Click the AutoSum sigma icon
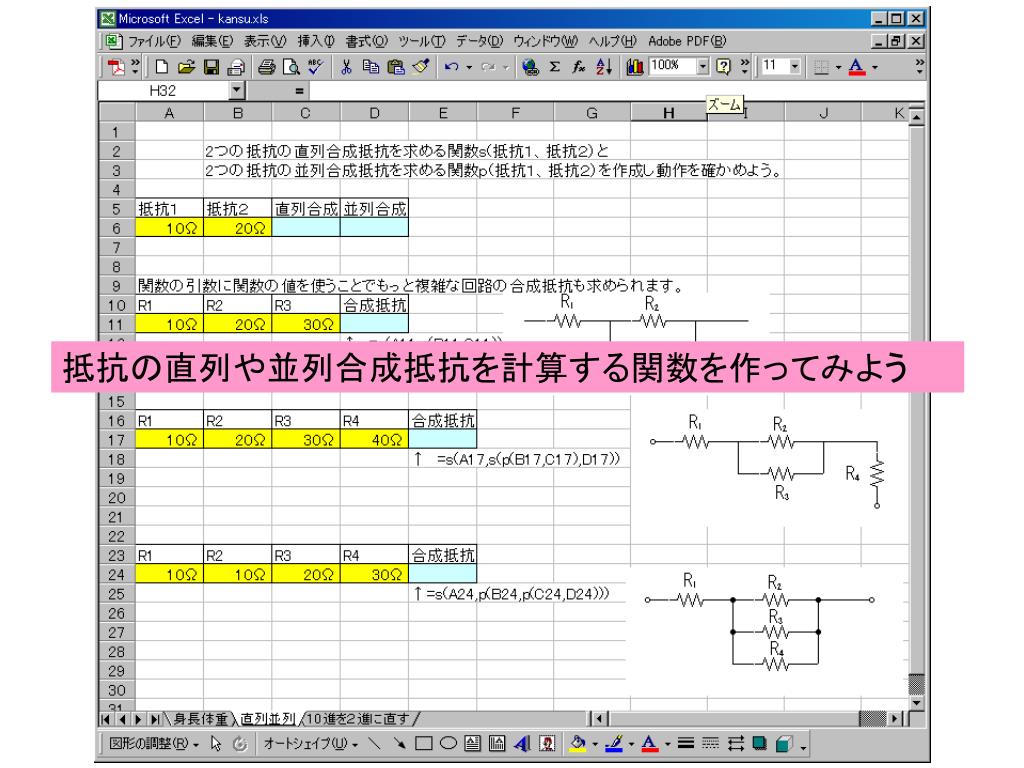 (554, 67)
